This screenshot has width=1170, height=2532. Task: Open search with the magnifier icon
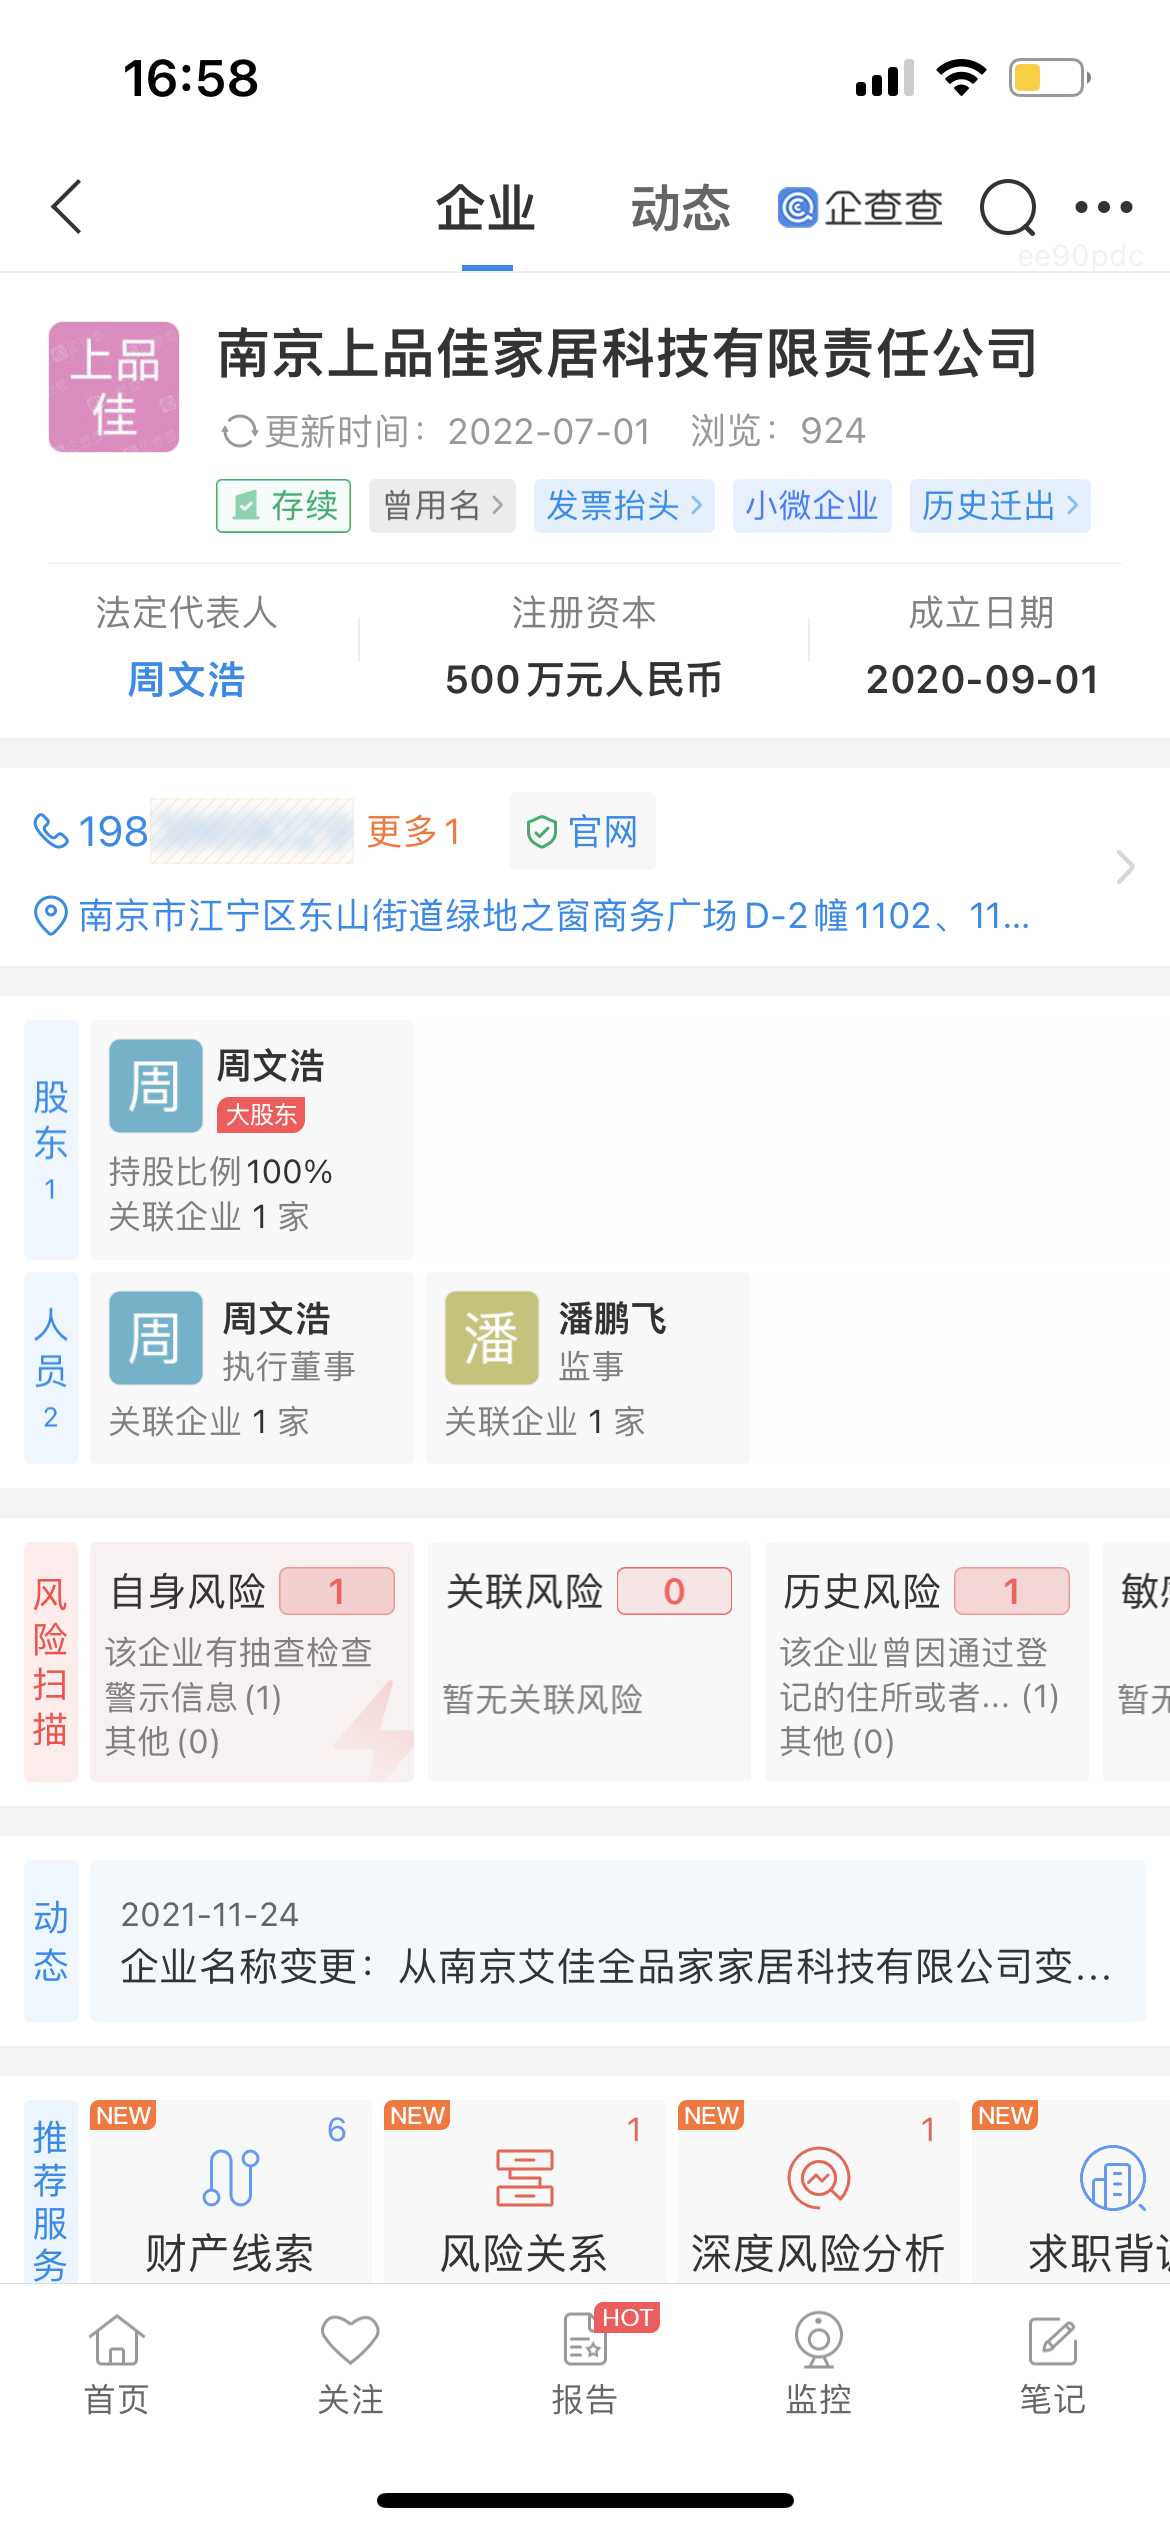(x=1007, y=208)
